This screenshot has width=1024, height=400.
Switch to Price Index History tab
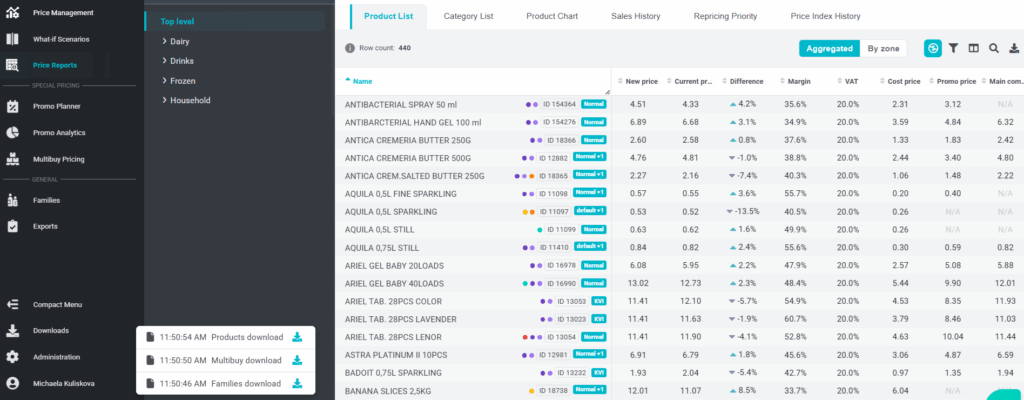point(825,16)
